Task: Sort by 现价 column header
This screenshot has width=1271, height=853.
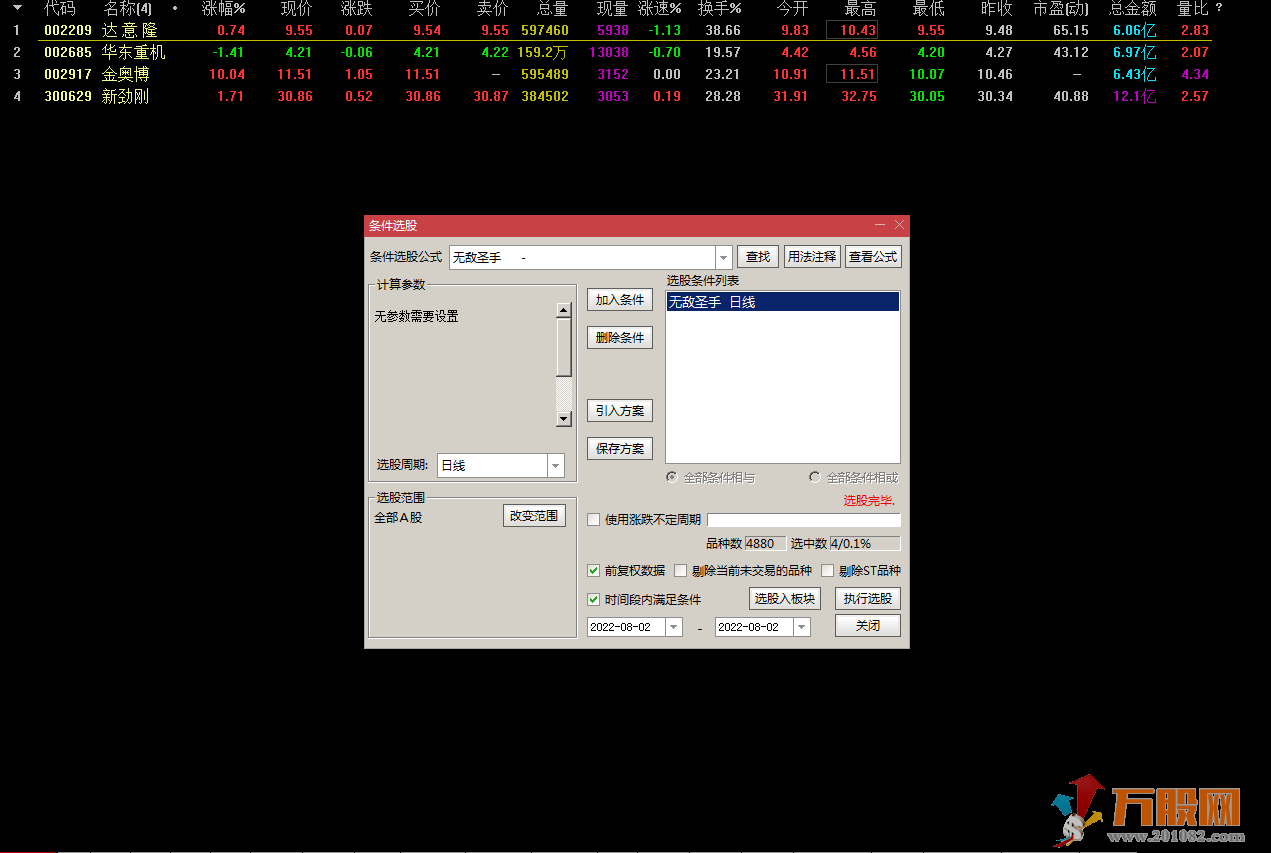Action: 296,8
